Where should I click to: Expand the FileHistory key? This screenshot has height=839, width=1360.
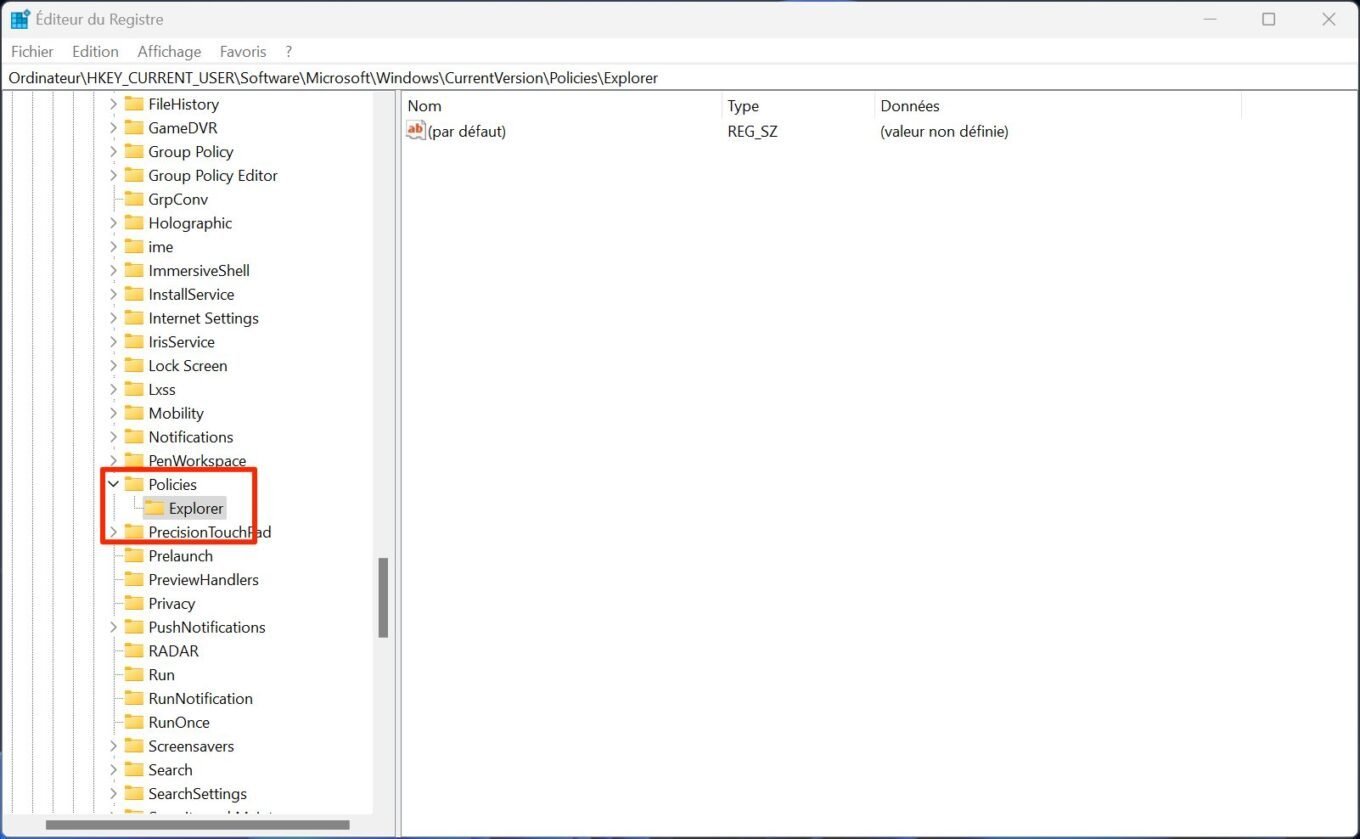tap(113, 104)
